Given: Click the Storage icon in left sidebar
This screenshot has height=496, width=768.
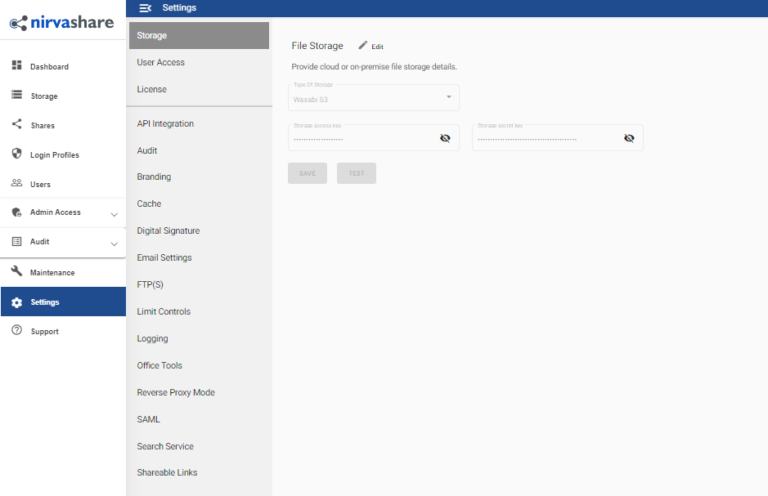Looking at the screenshot, I should [x=17, y=96].
